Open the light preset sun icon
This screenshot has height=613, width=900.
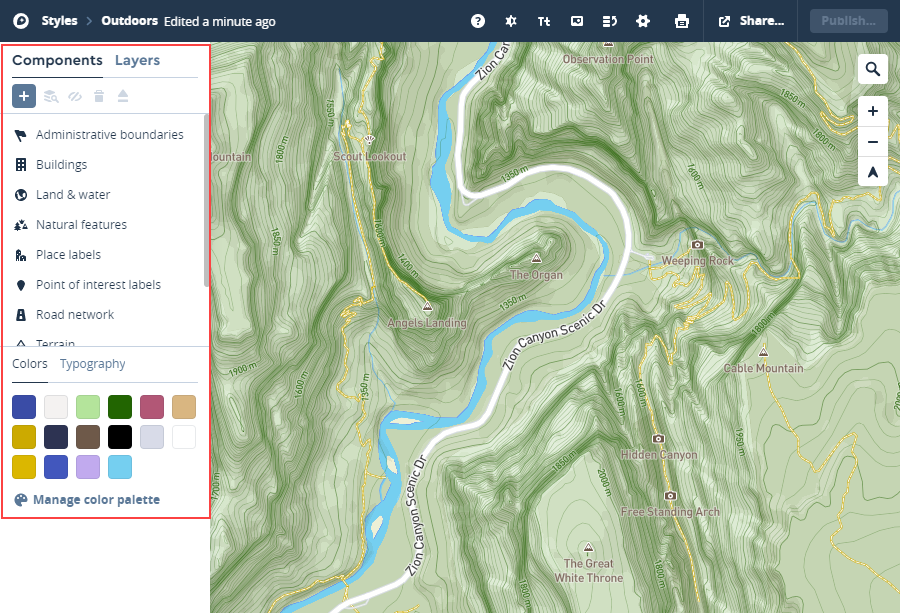click(511, 21)
